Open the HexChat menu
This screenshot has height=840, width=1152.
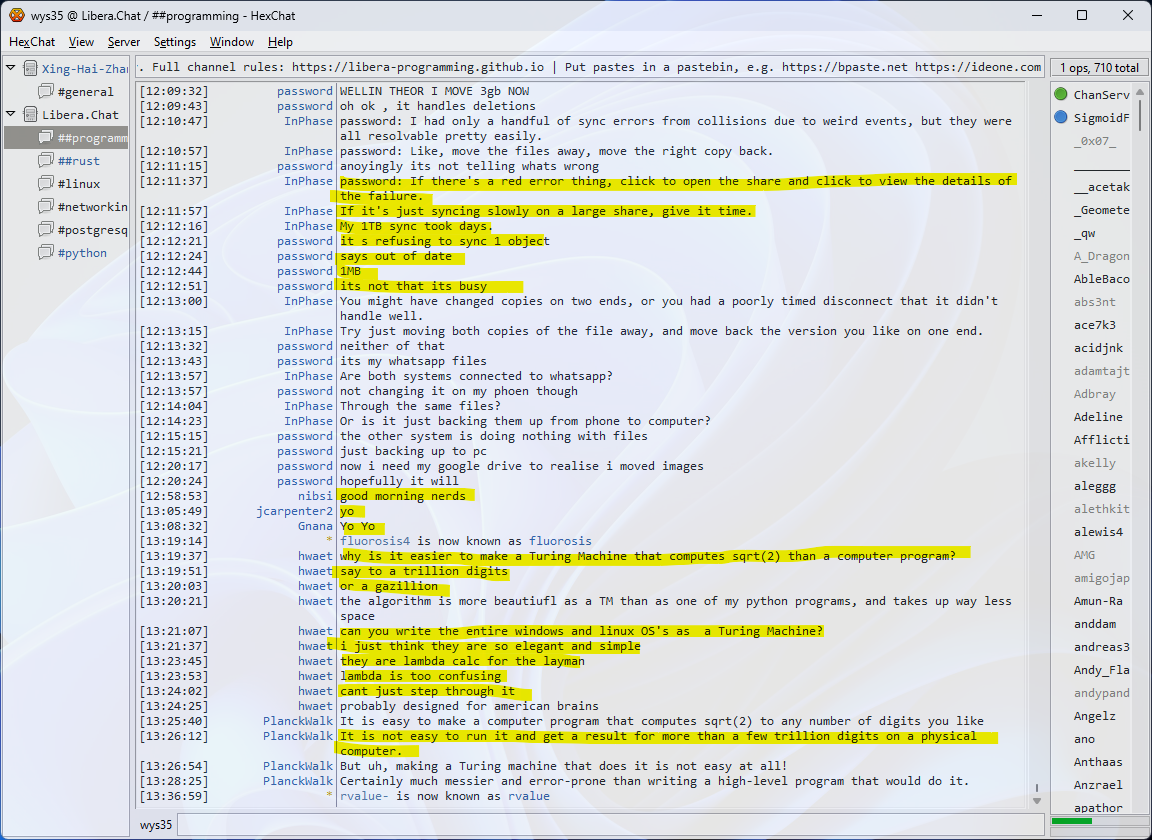[x=32, y=42]
